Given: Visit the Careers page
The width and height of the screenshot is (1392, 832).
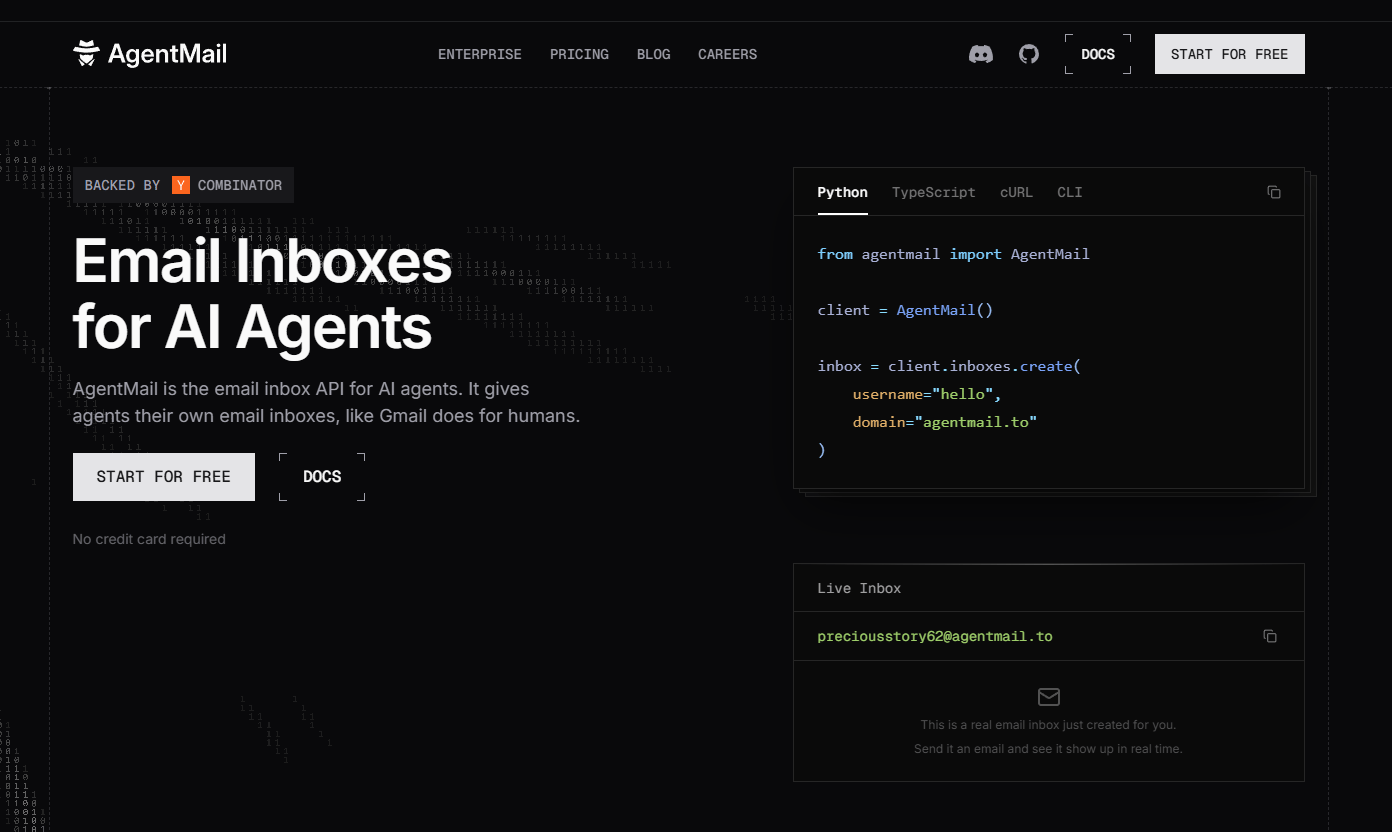Looking at the screenshot, I should 727,54.
